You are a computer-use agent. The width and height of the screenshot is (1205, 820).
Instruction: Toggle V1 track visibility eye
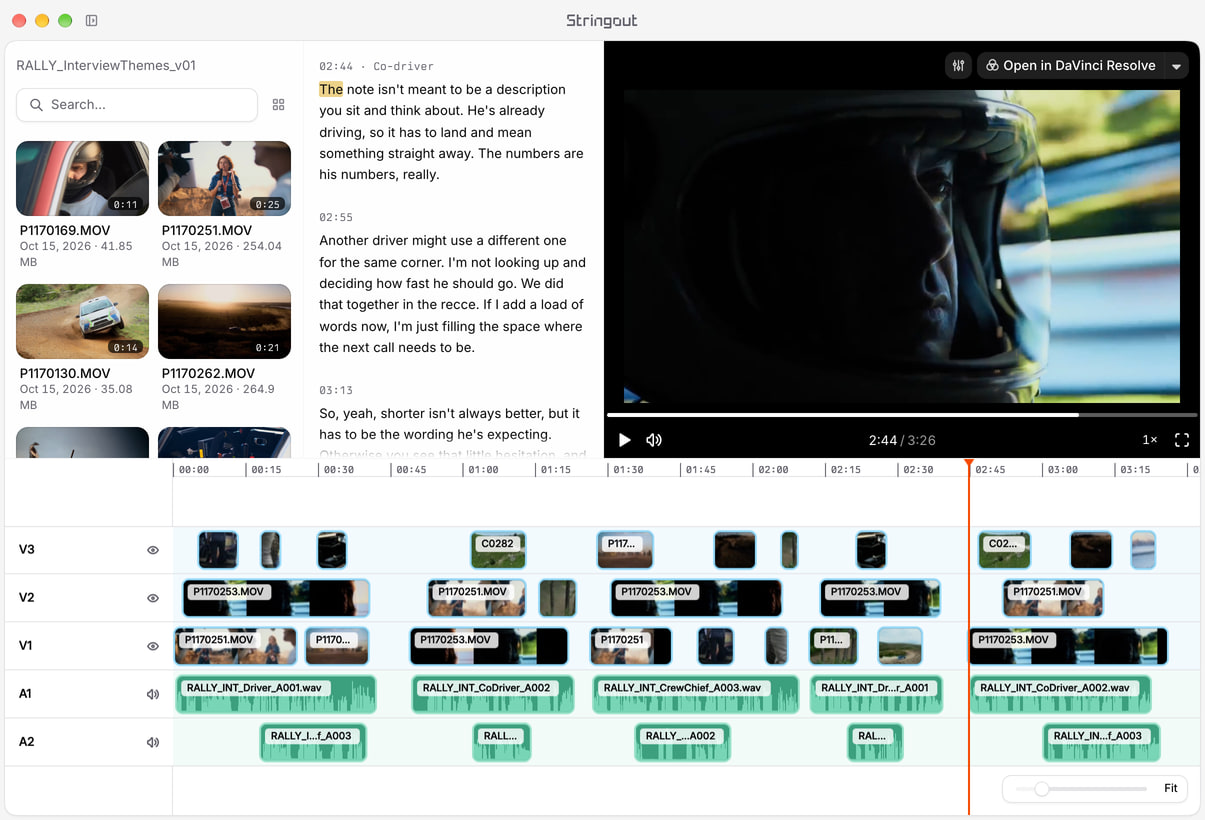pyautogui.click(x=153, y=646)
